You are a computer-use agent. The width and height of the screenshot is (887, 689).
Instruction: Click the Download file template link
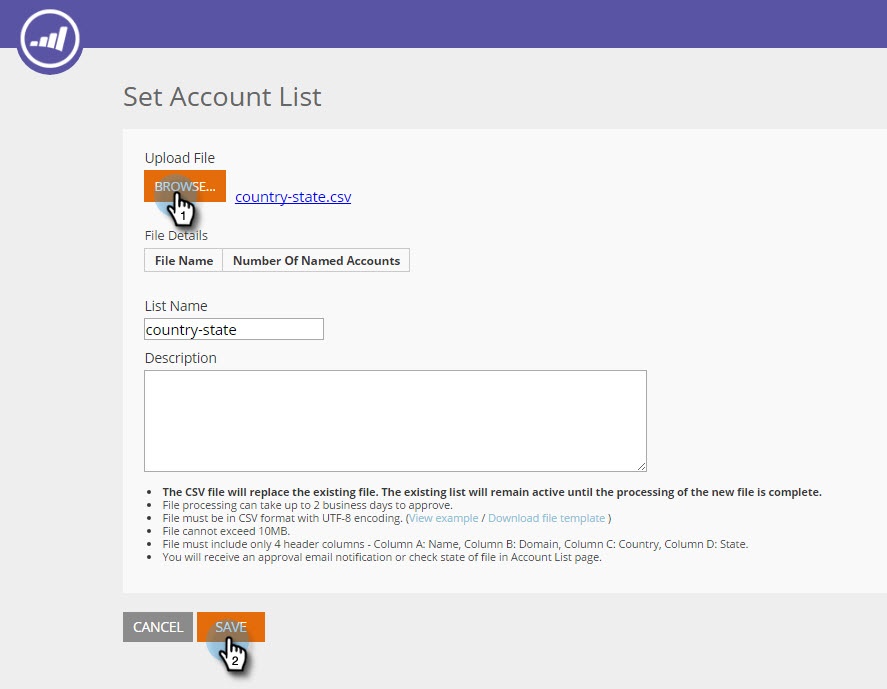coord(546,518)
